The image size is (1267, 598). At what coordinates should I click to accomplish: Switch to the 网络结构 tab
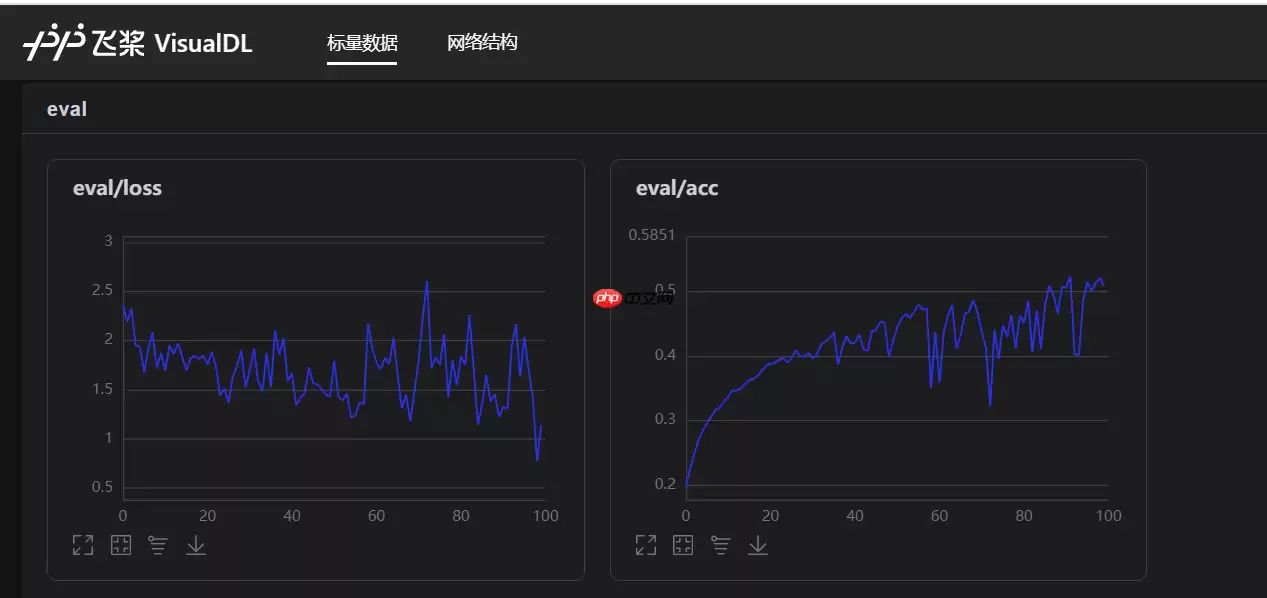pyautogui.click(x=482, y=44)
